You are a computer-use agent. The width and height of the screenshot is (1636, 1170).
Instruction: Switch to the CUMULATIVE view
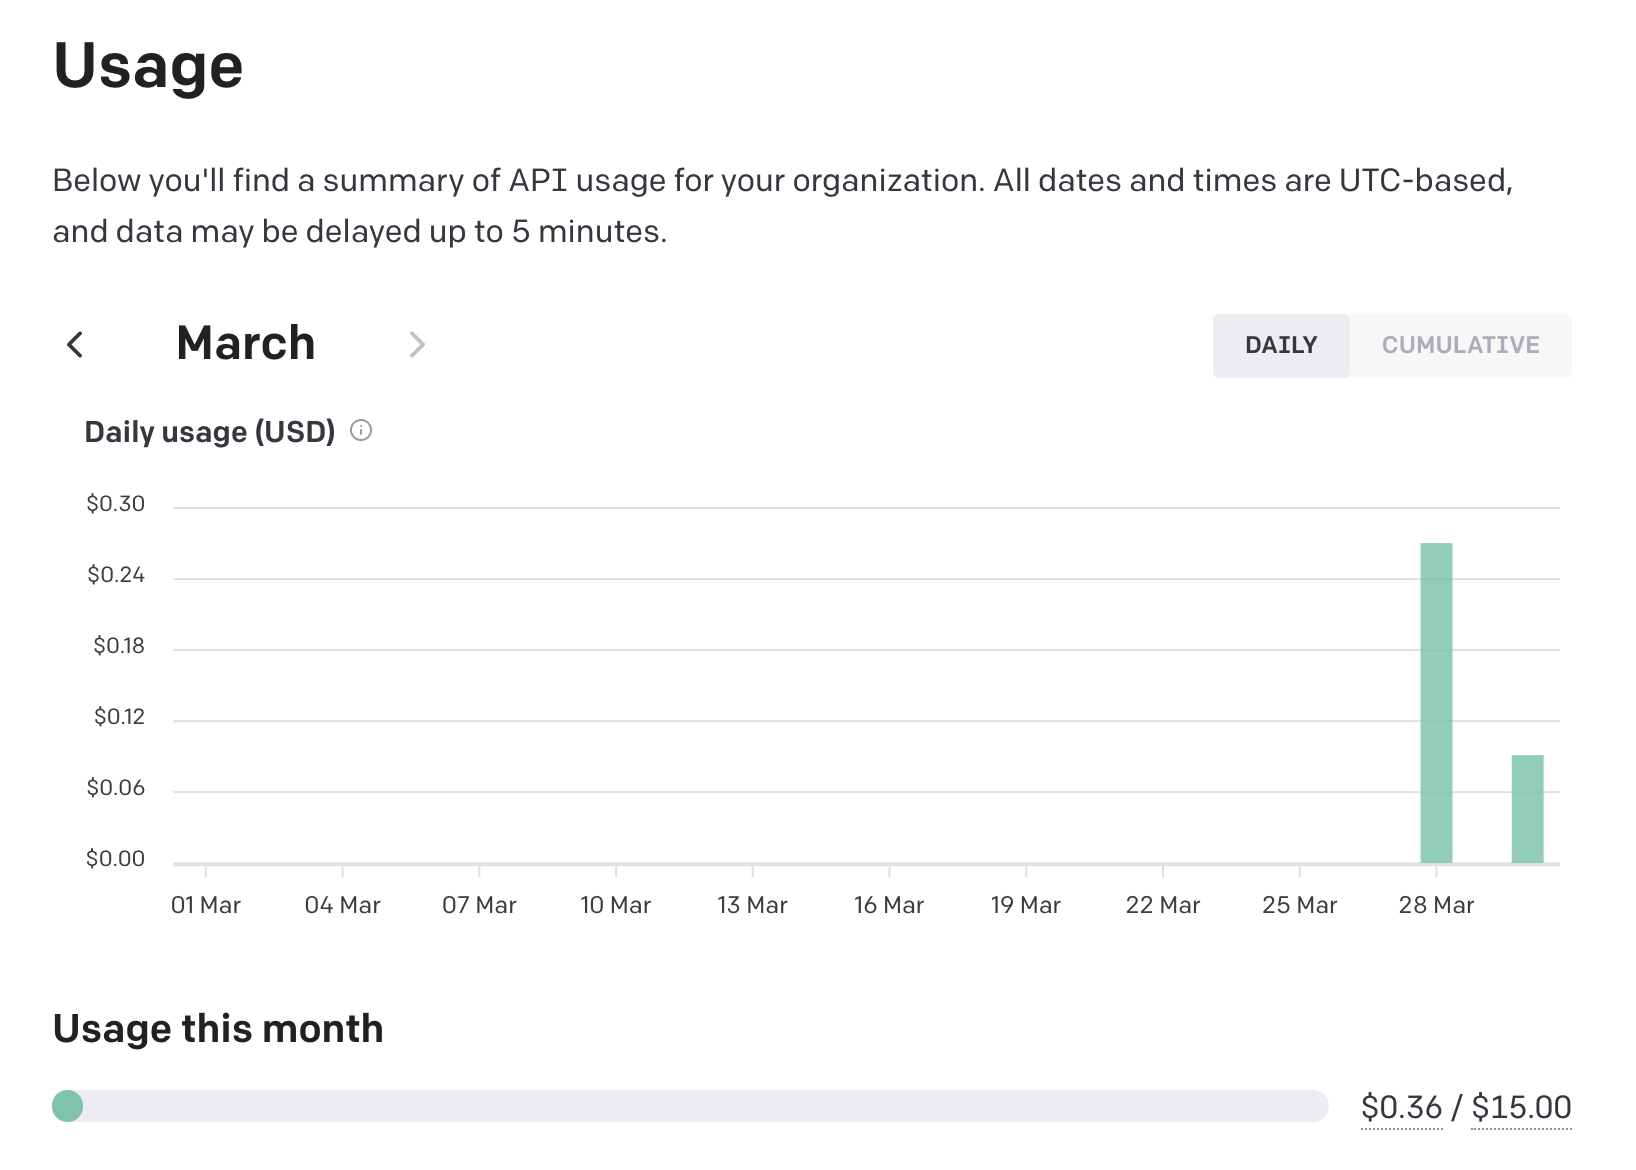coord(1460,345)
